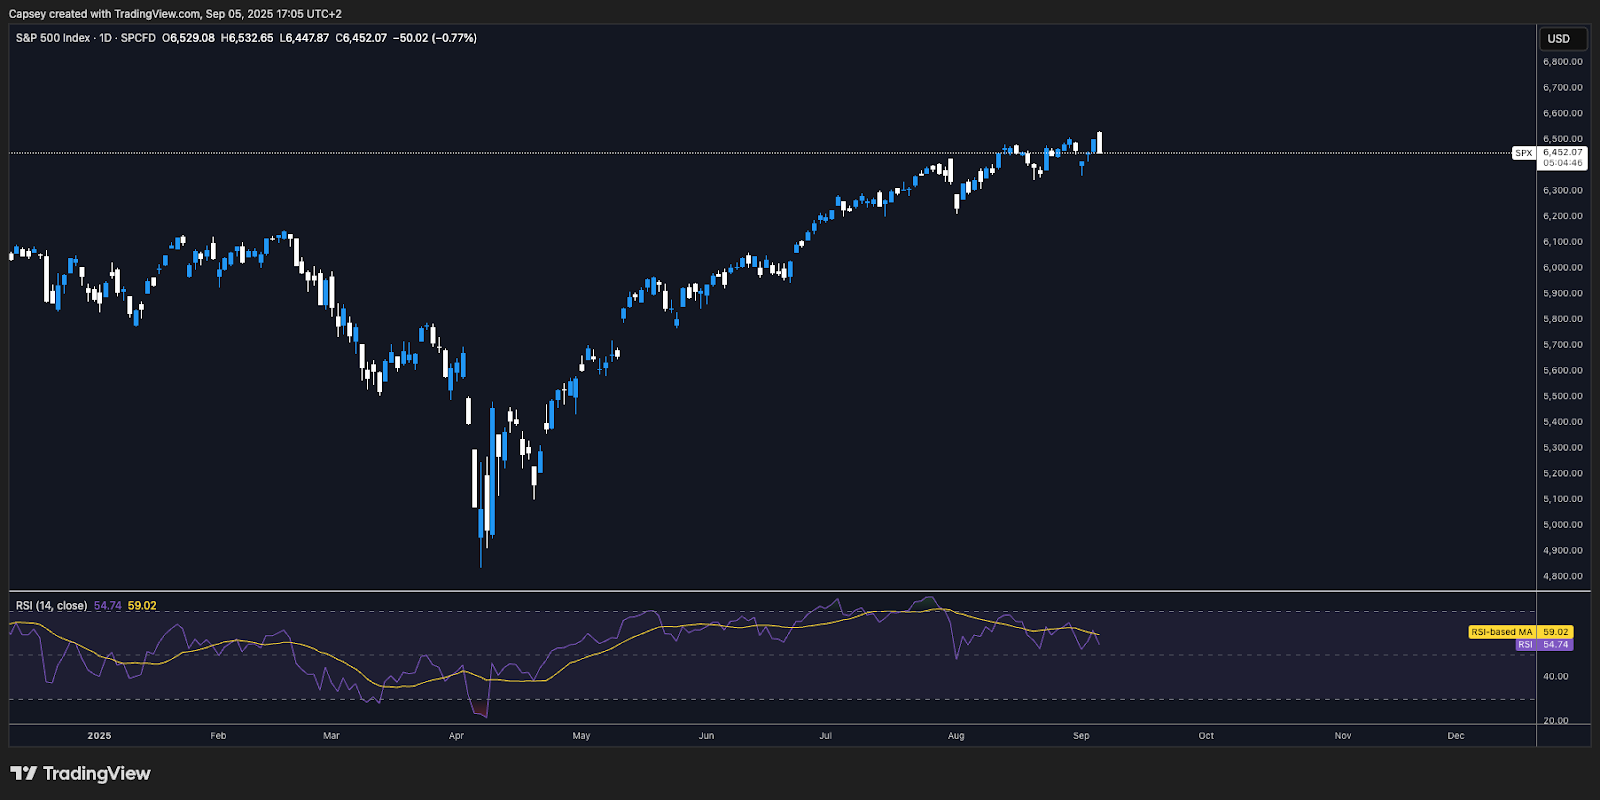This screenshot has height=800, width=1600.
Task: Click the Jul time axis label
Action: point(825,736)
